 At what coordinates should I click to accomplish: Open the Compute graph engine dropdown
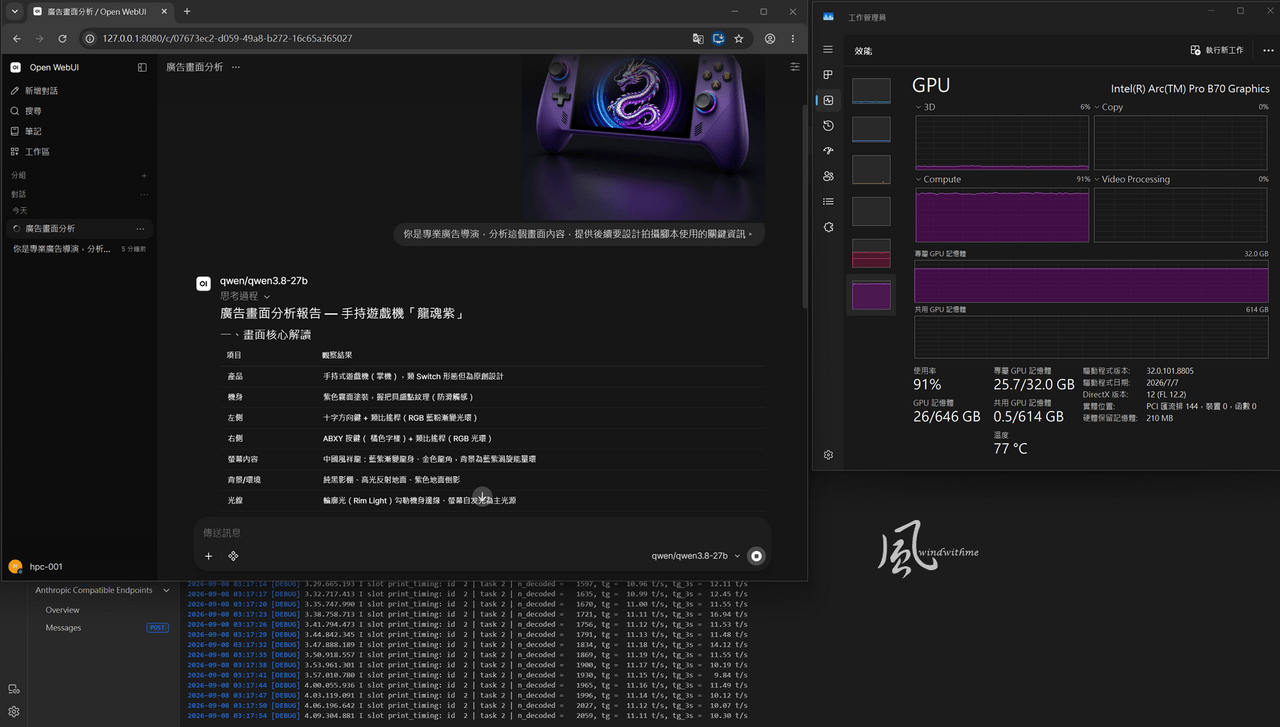[x=938, y=179]
